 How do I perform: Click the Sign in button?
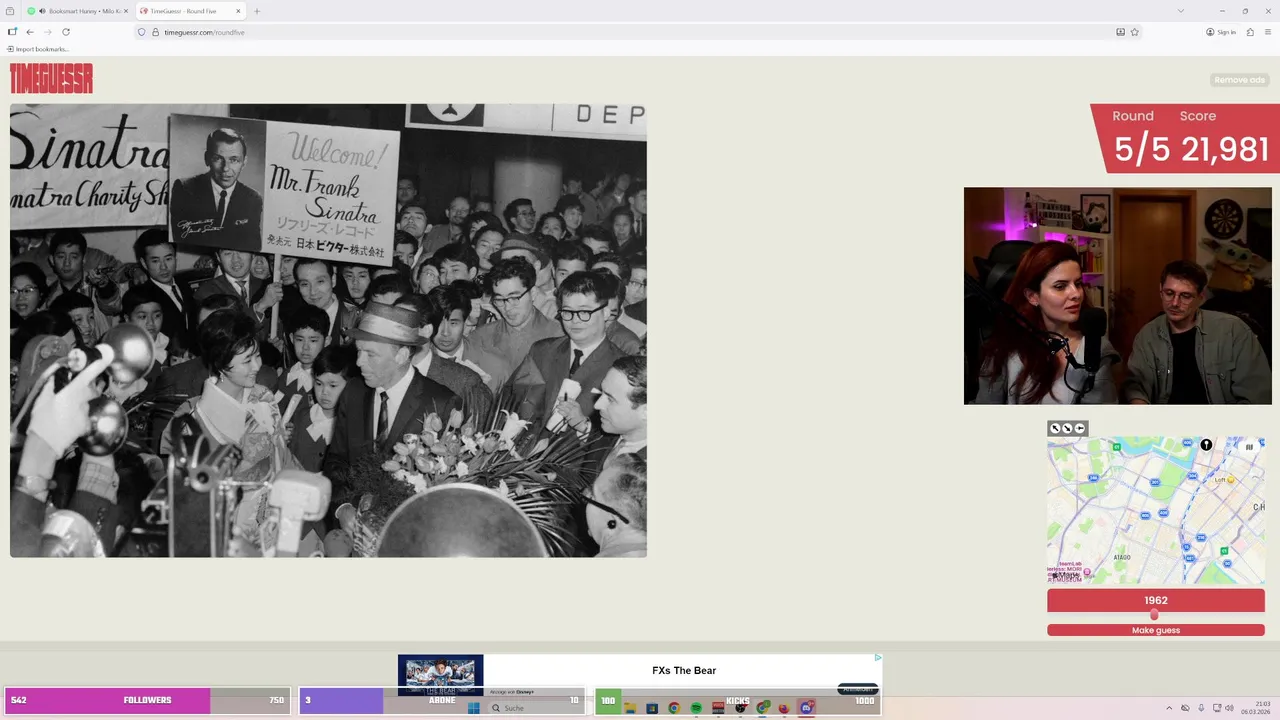[1221, 32]
